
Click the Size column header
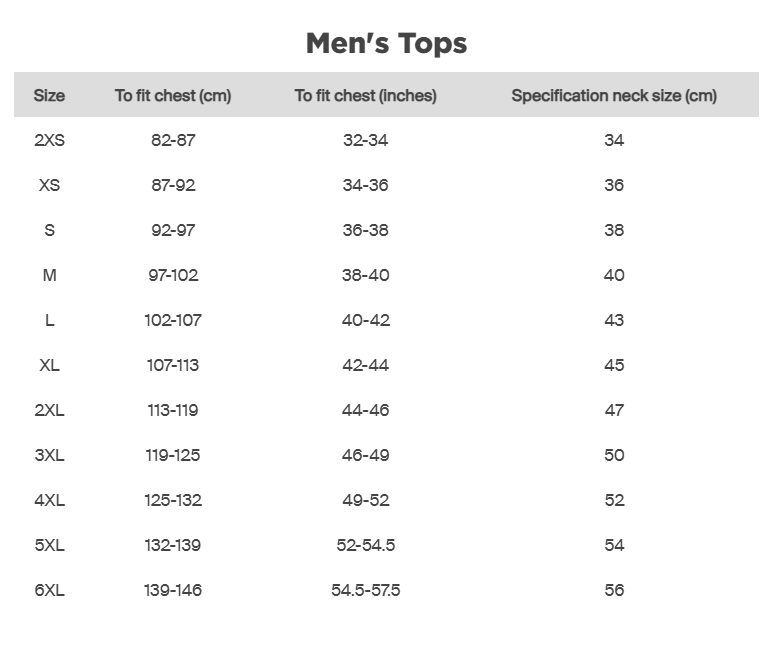tap(49, 96)
